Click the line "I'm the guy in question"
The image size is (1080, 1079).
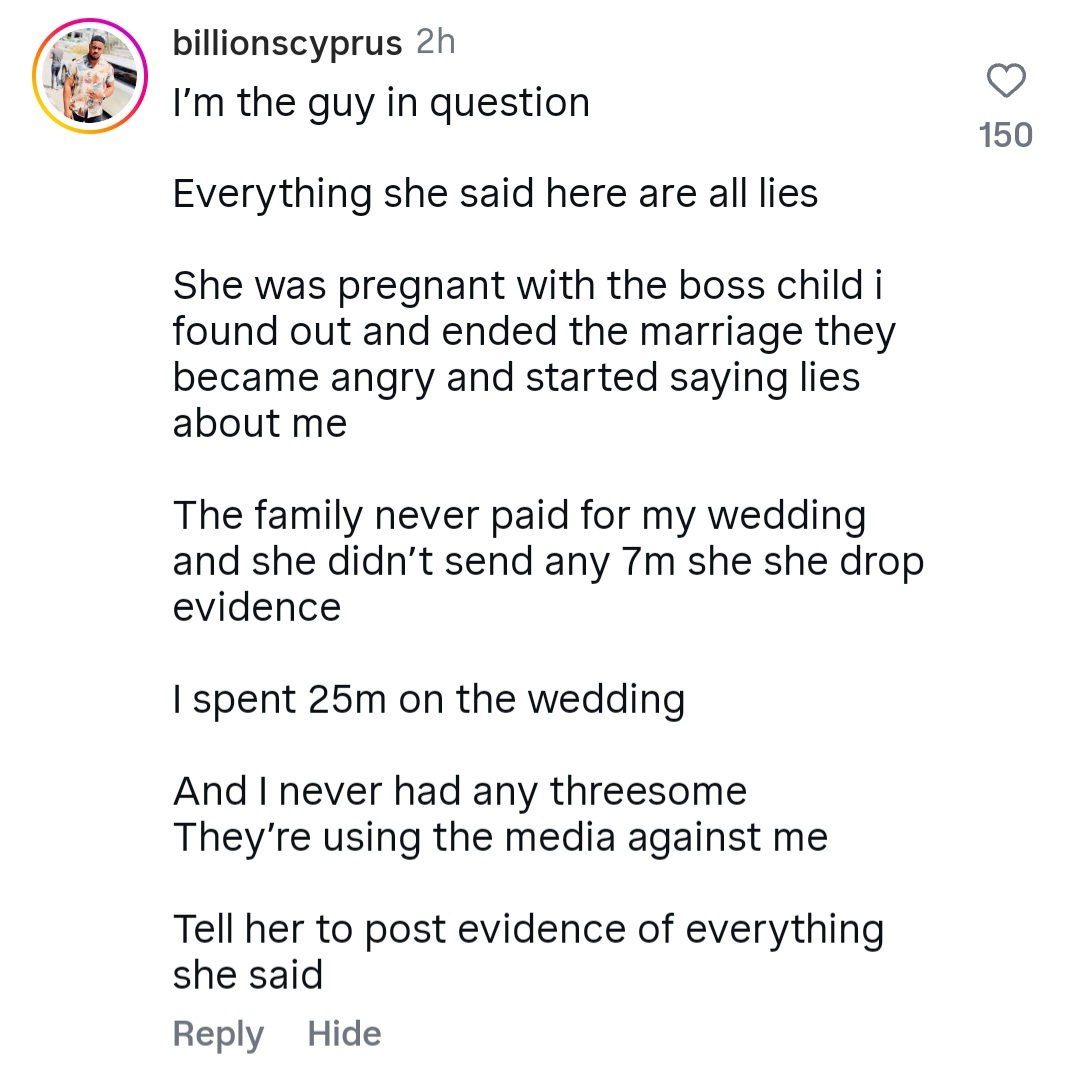pos(381,103)
